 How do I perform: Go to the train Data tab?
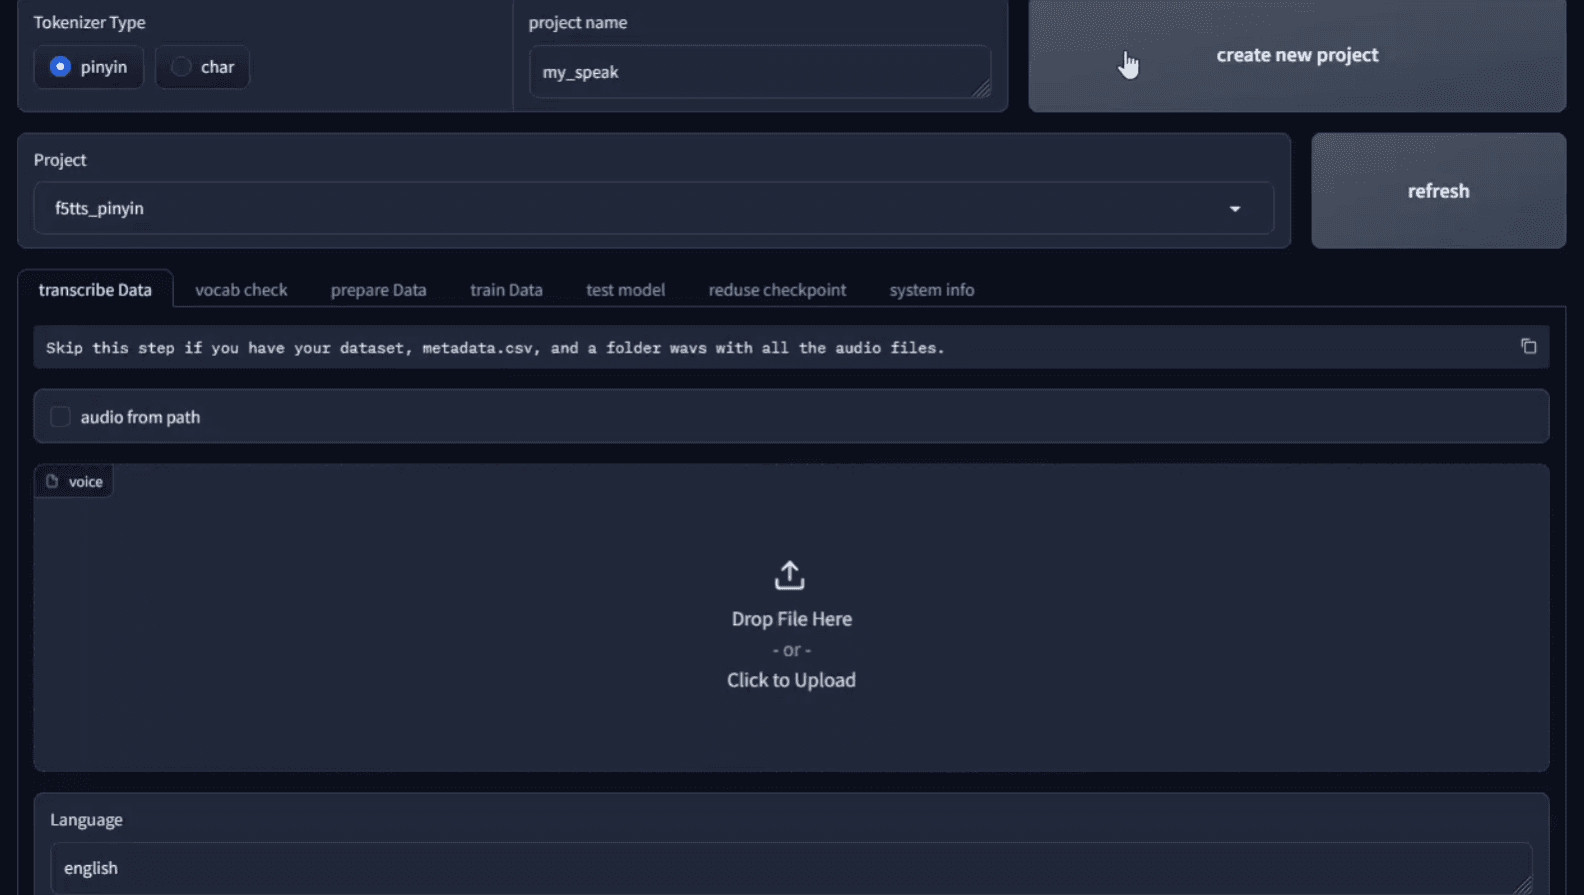506,290
